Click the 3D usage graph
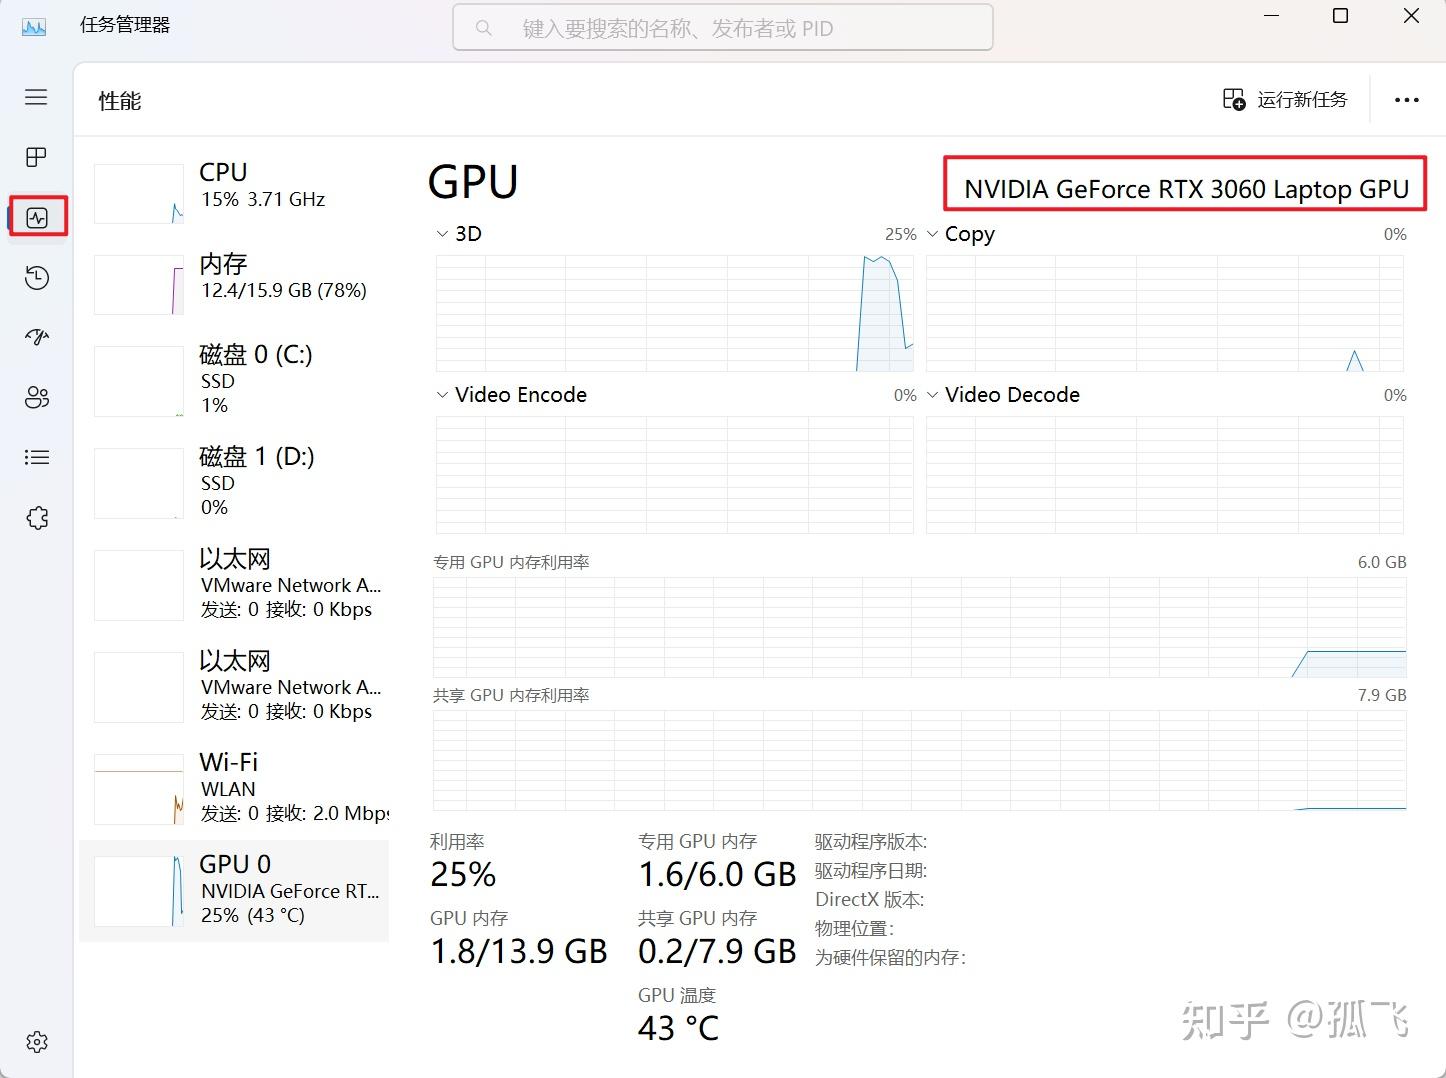The width and height of the screenshot is (1446, 1078). (x=675, y=313)
